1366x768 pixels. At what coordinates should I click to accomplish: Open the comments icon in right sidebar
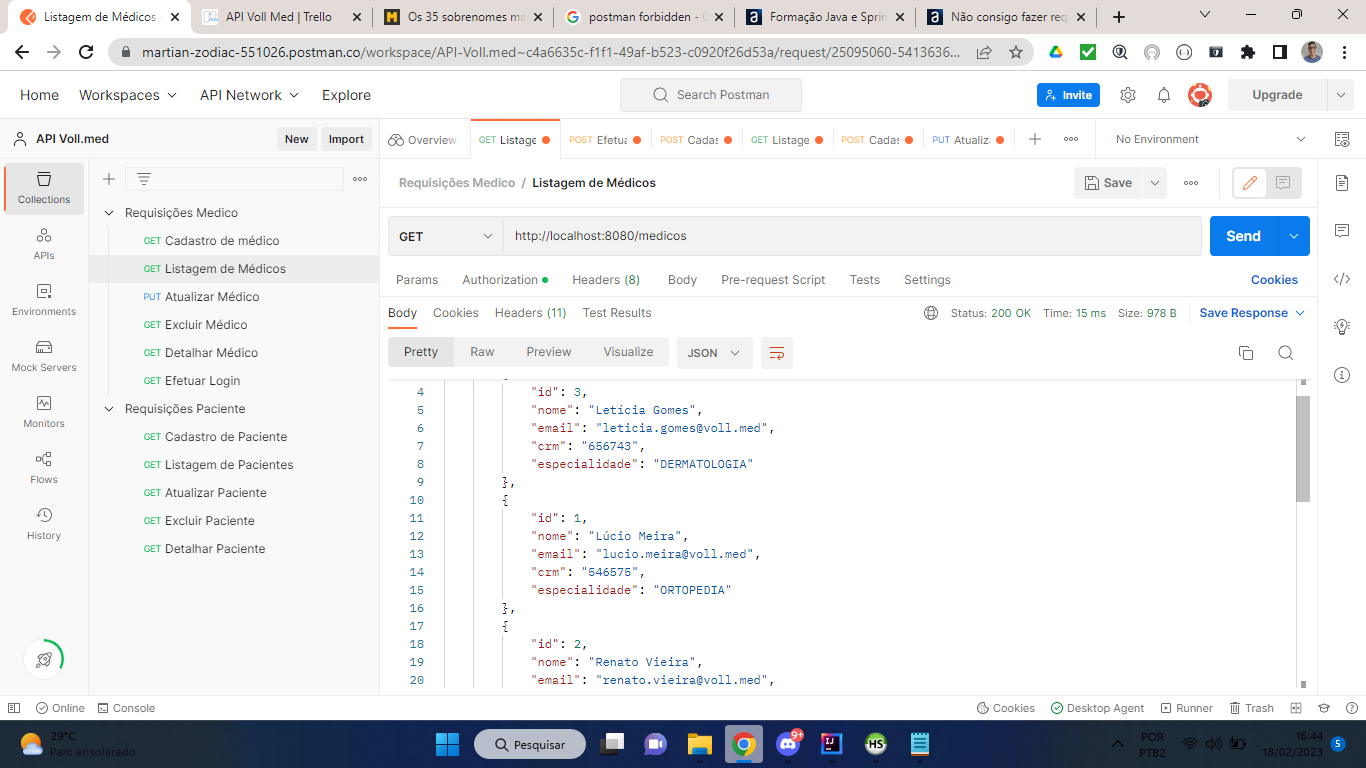tap(1342, 231)
